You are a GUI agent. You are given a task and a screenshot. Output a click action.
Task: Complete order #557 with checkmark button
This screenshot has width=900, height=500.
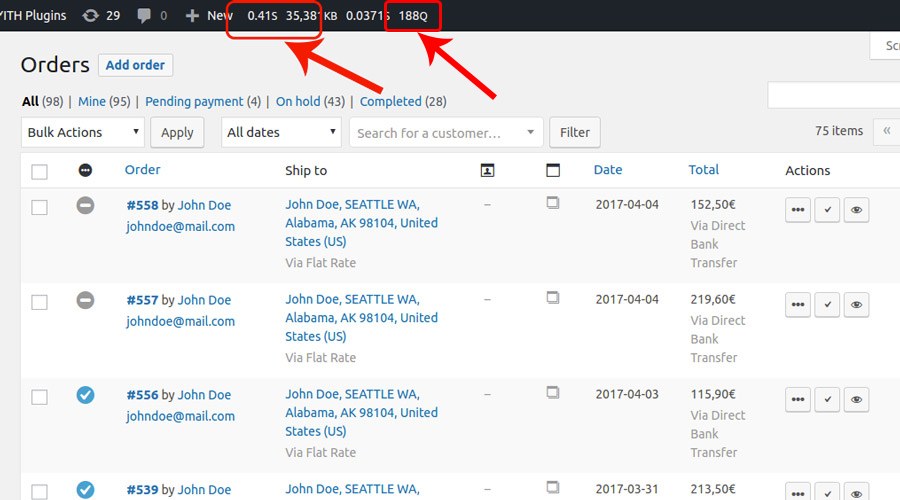click(x=827, y=304)
